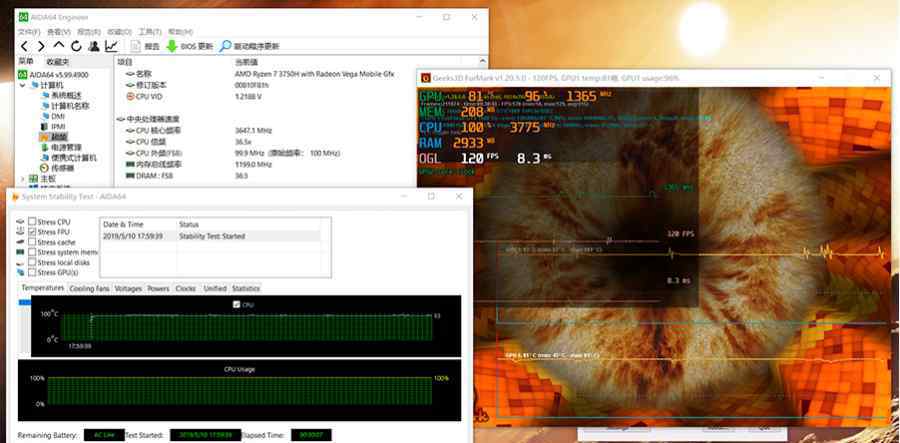The image size is (900, 443).
Task: Open 电源管理 in the tree
Action: click(66, 147)
